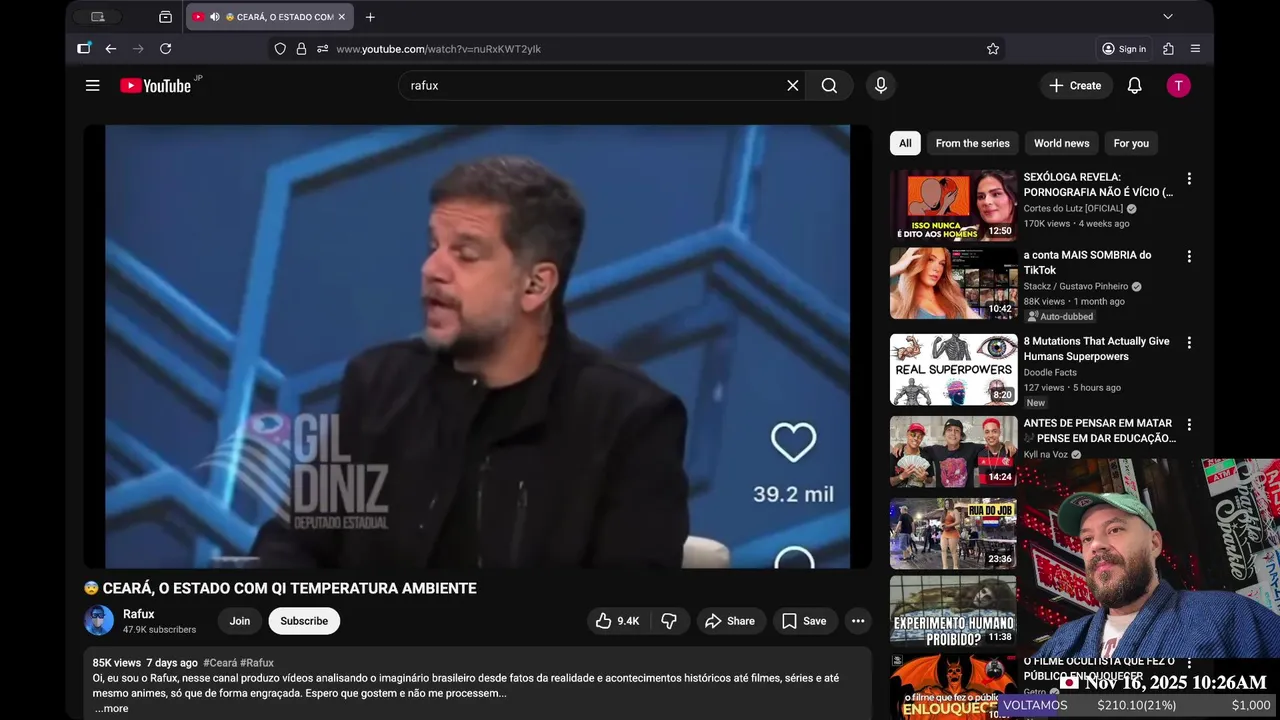Close the CEARÁ, O ESTADO COM tab
Image resolution: width=1280 pixels, height=720 pixels.
point(341,17)
